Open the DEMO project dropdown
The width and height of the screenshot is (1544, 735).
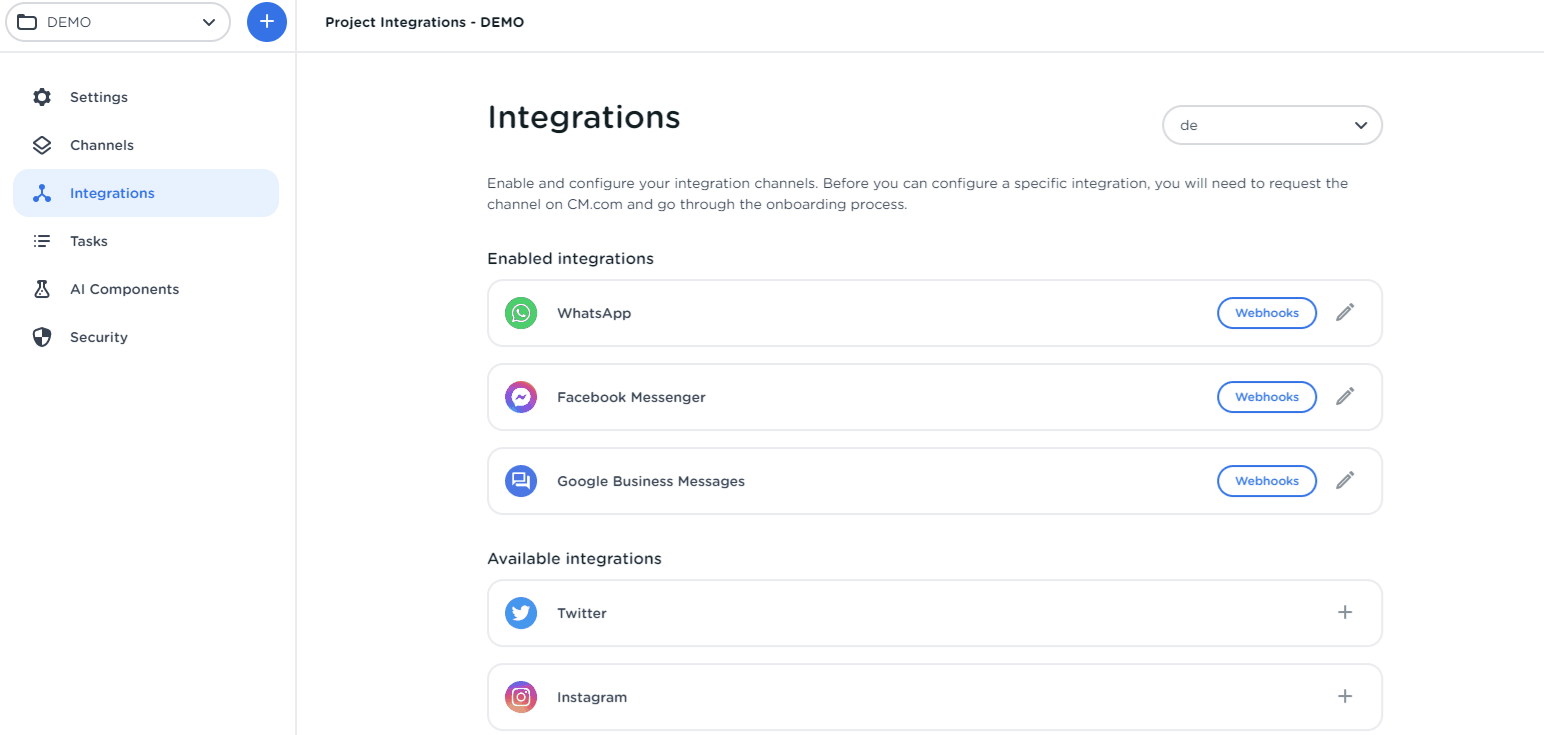click(118, 22)
